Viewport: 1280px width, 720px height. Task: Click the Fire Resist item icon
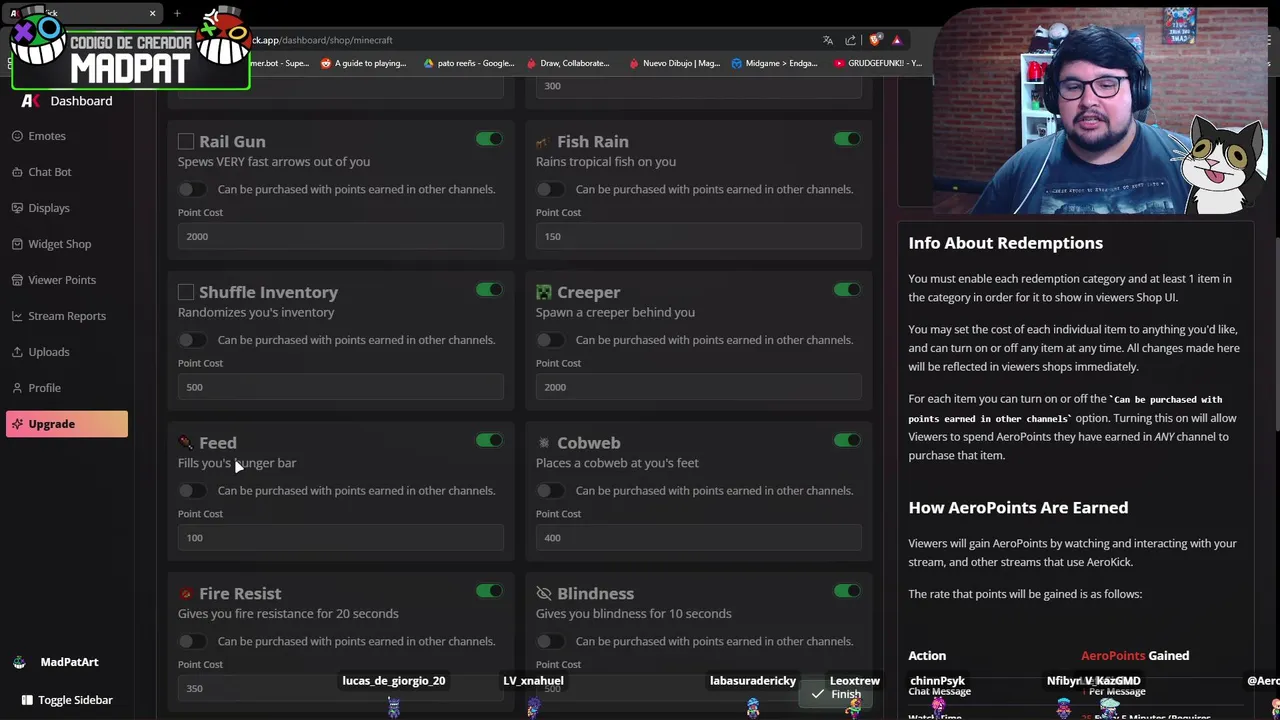186,593
